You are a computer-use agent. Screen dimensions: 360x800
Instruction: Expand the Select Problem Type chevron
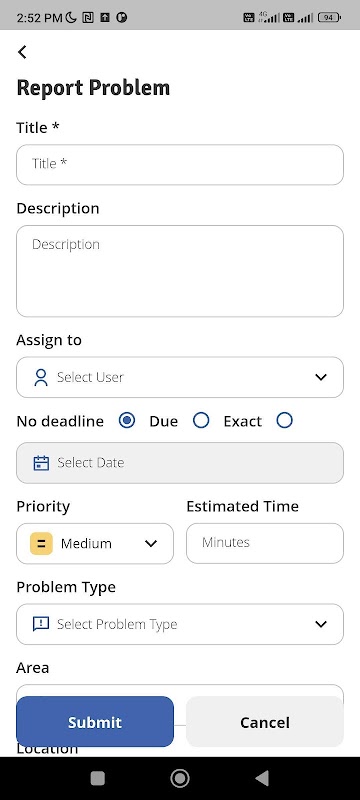321,624
